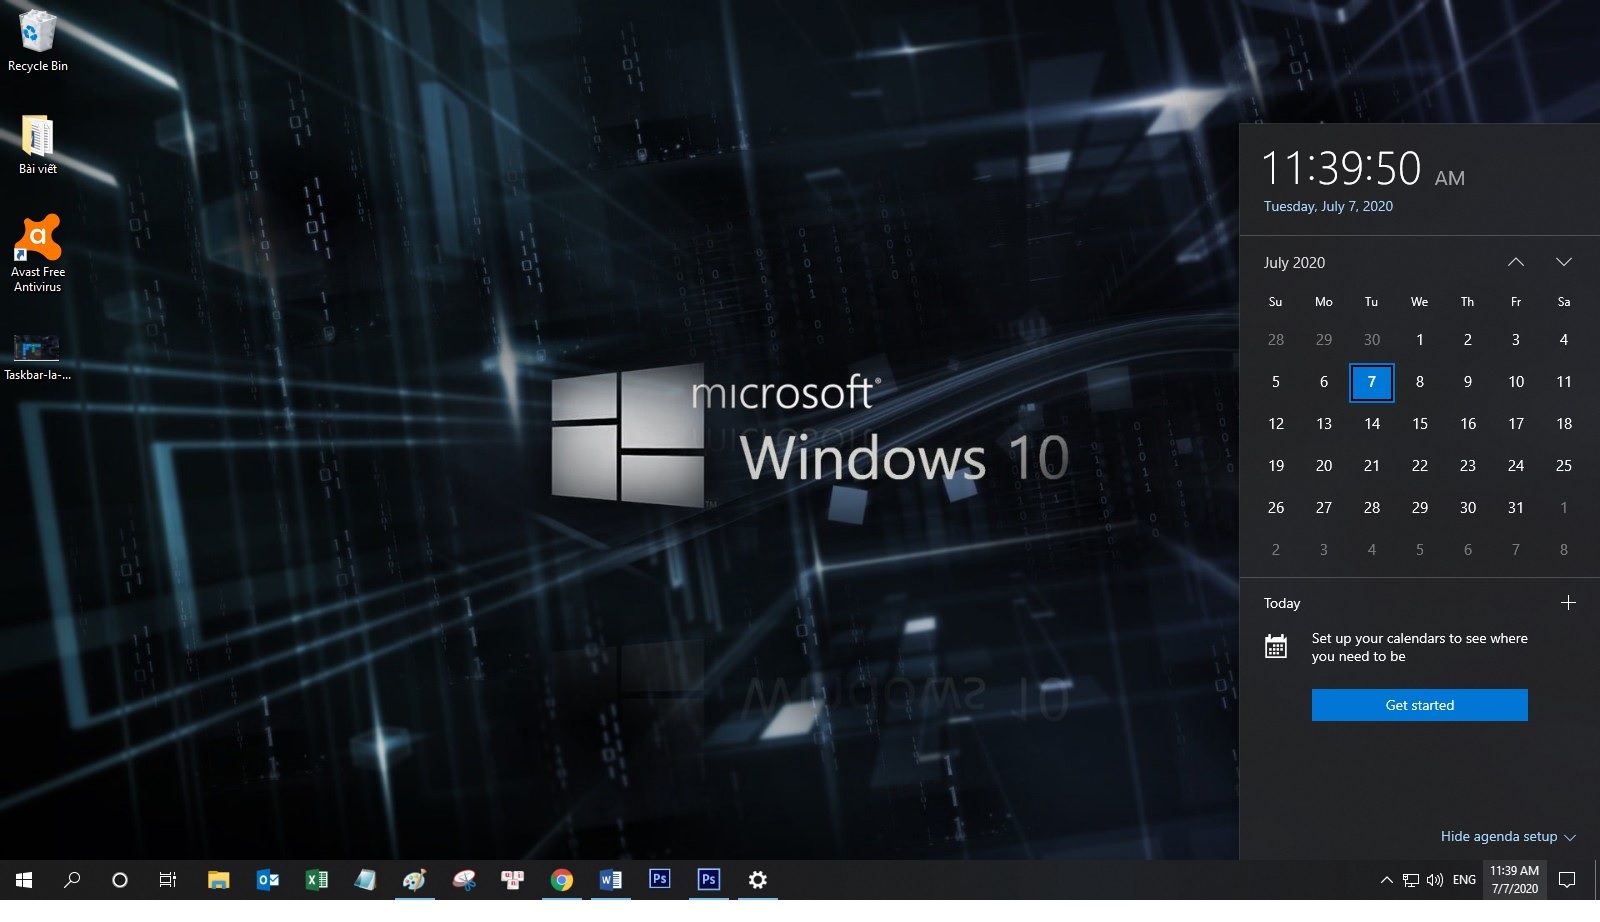Open Cortana from the taskbar circle icon
The height and width of the screenshot is (922, 1600).
[x=120, y=880]
